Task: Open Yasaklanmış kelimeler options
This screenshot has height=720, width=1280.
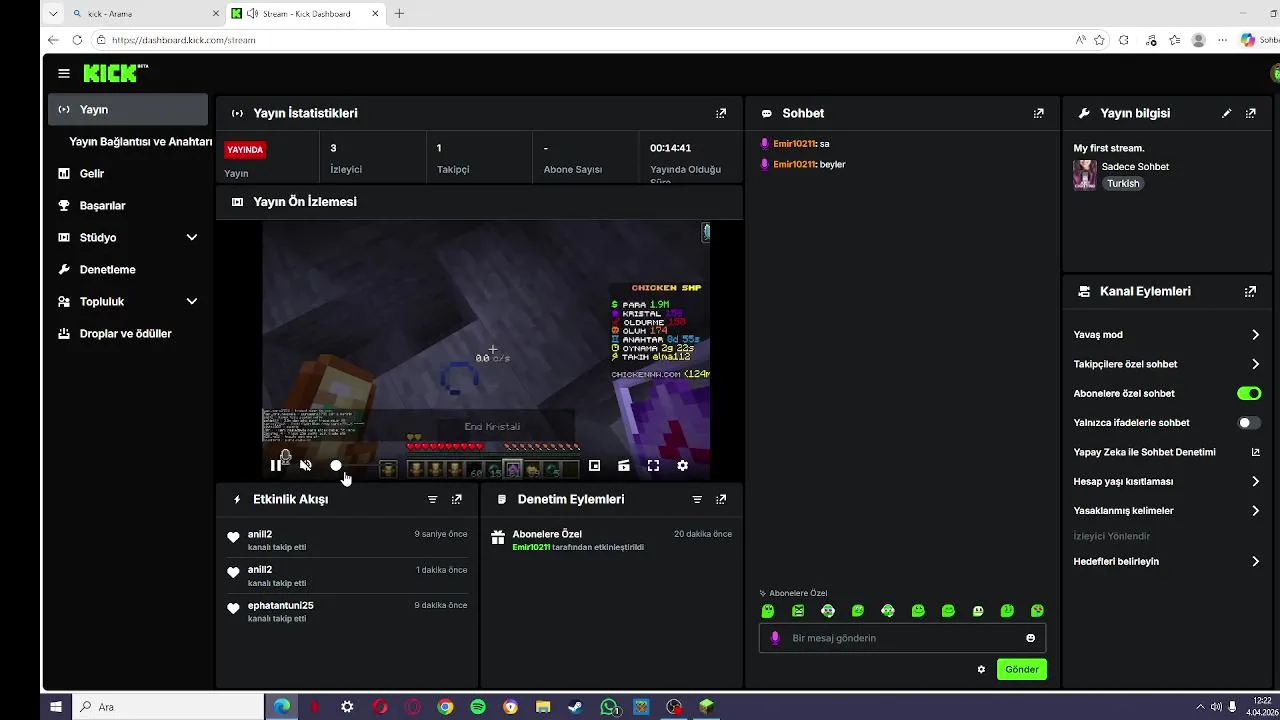Action: tap(1167, 511)
